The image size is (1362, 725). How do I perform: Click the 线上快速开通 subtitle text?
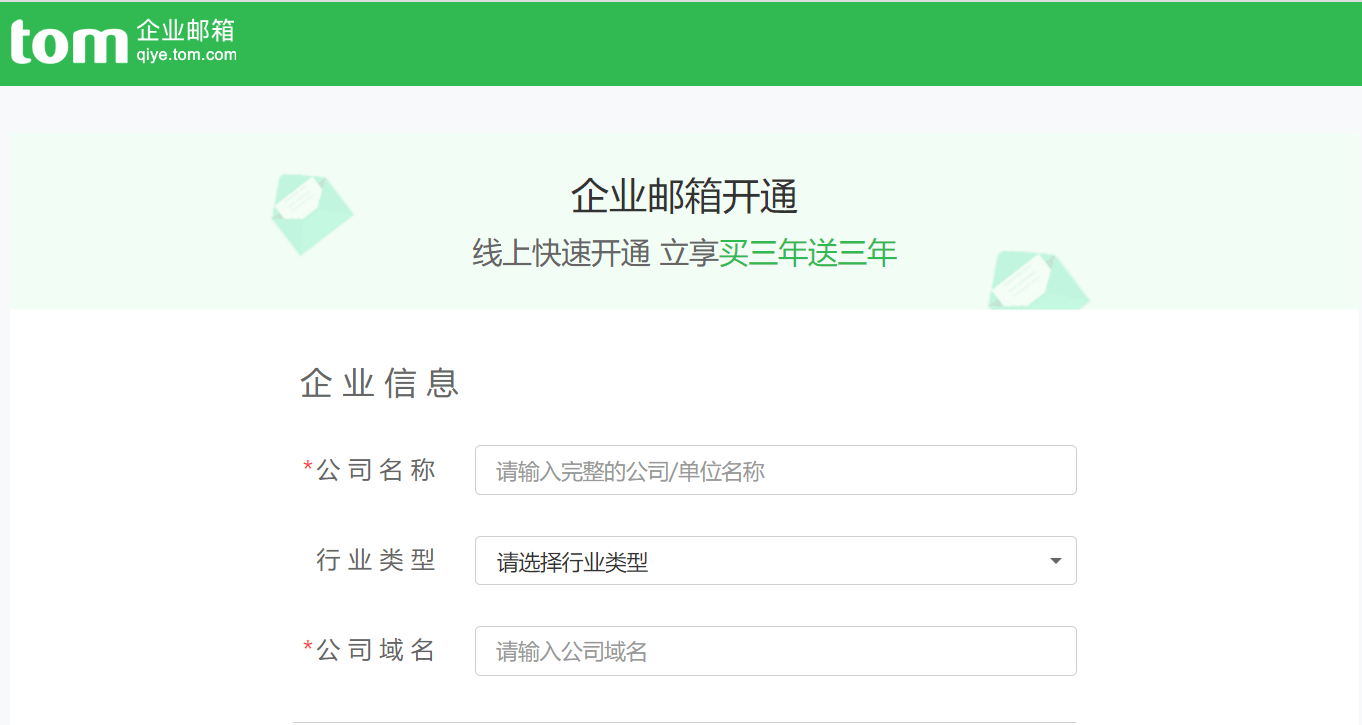tap(560, 254)
